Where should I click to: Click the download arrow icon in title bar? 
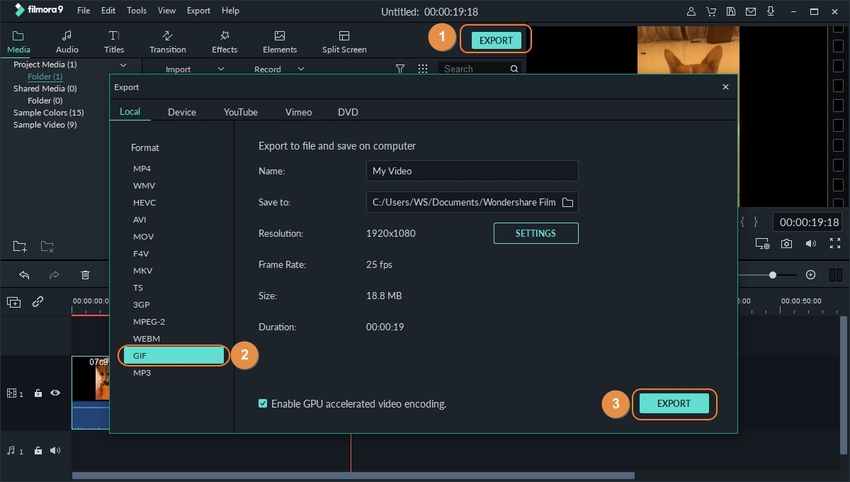pyautogui.click(x=770, y=11)
